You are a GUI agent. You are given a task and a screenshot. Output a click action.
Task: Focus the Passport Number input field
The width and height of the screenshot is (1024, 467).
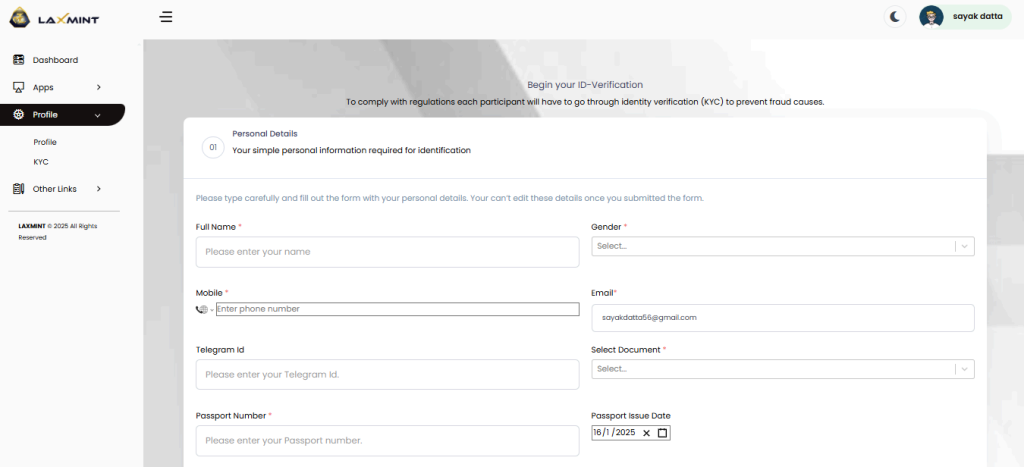(x=387, y=441)
